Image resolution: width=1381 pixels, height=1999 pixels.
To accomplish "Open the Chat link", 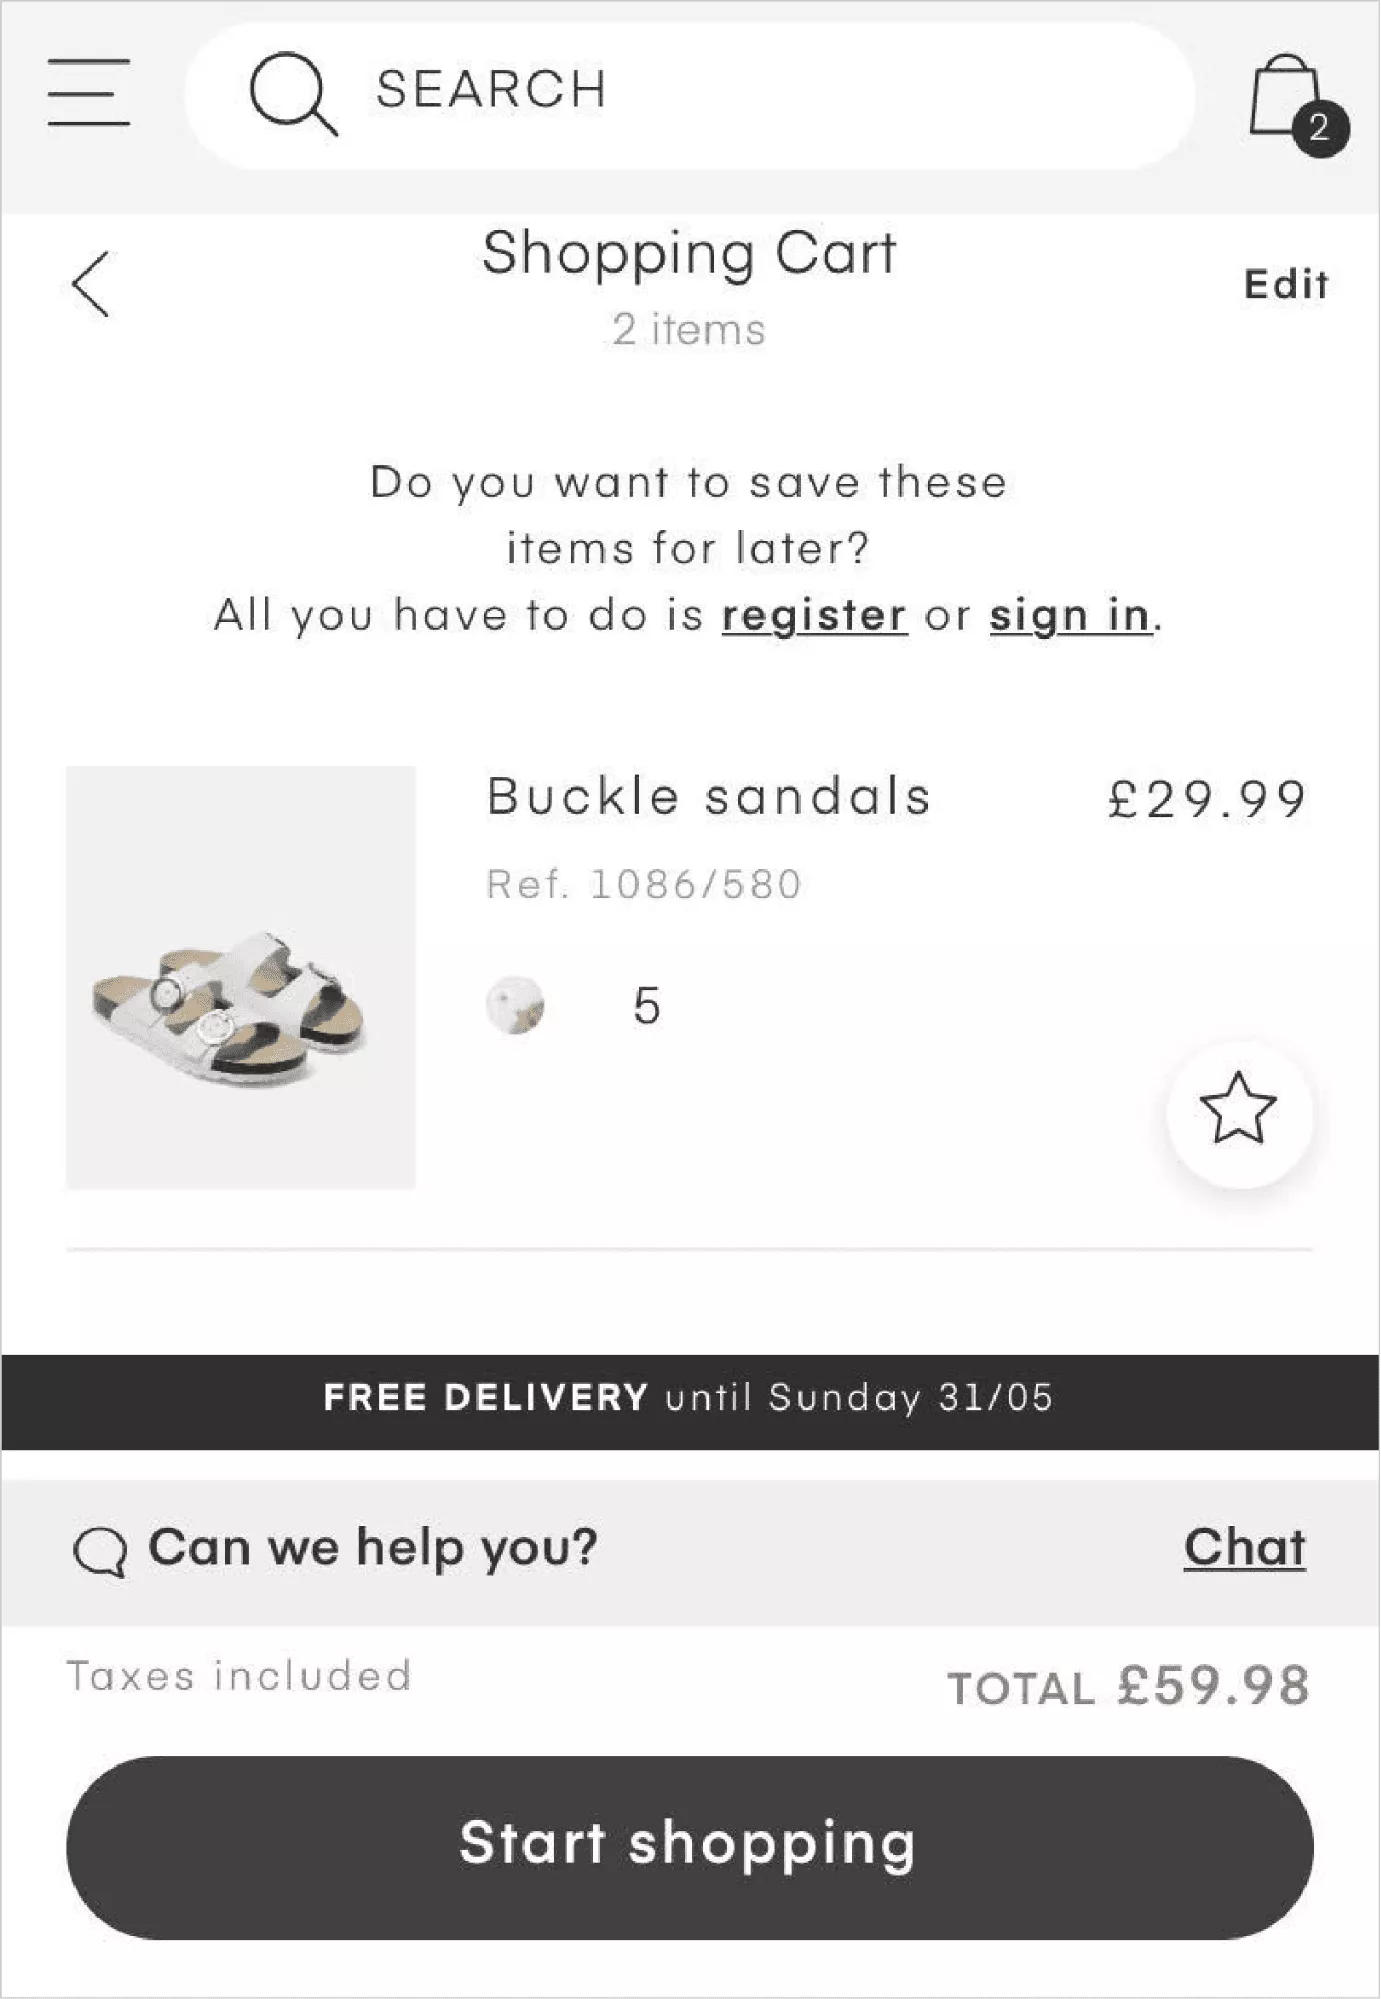I will [1245, 1548].
